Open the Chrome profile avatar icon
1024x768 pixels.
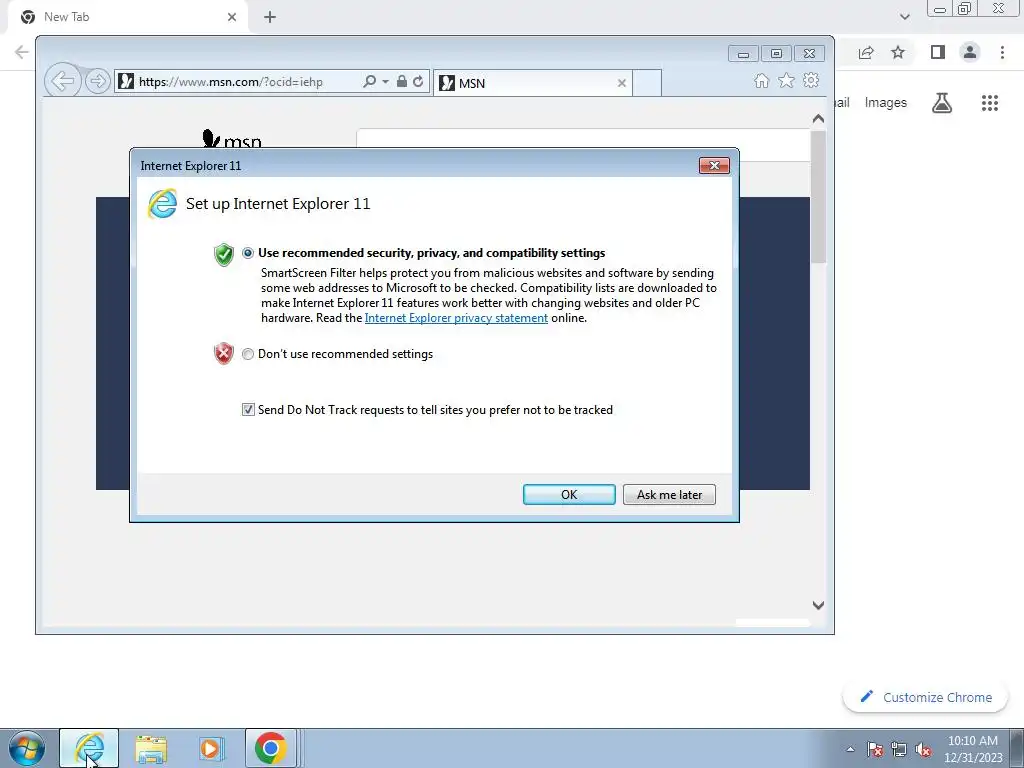[970, 52]
